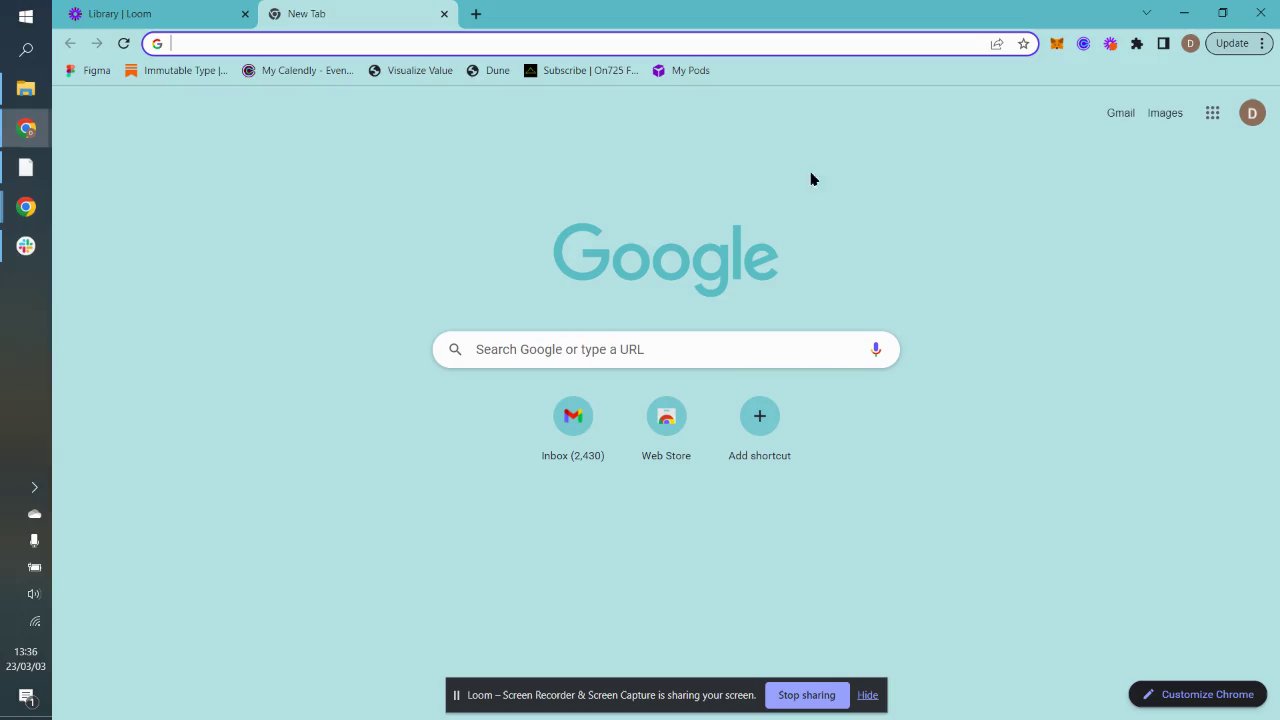This screenshot has width=1280, height=720.
Task: Hide the Loom sharing notification bar
Action: (867, 695)
